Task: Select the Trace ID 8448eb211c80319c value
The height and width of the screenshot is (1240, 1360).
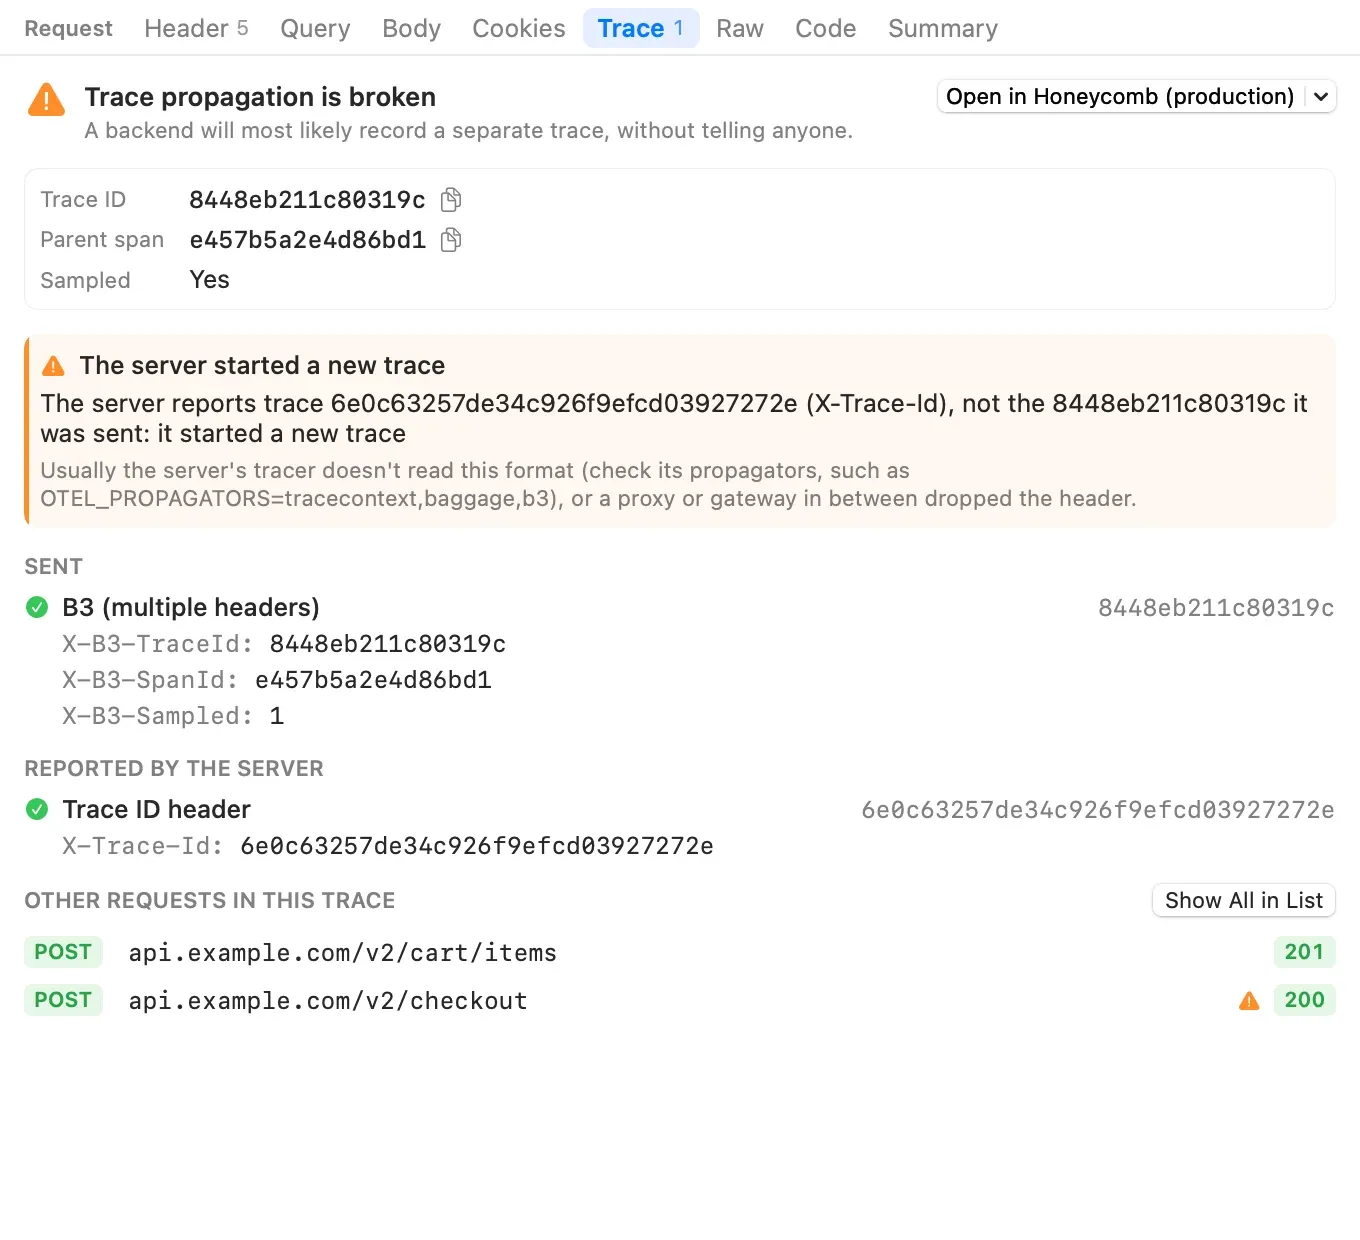Action: point(307,200)
